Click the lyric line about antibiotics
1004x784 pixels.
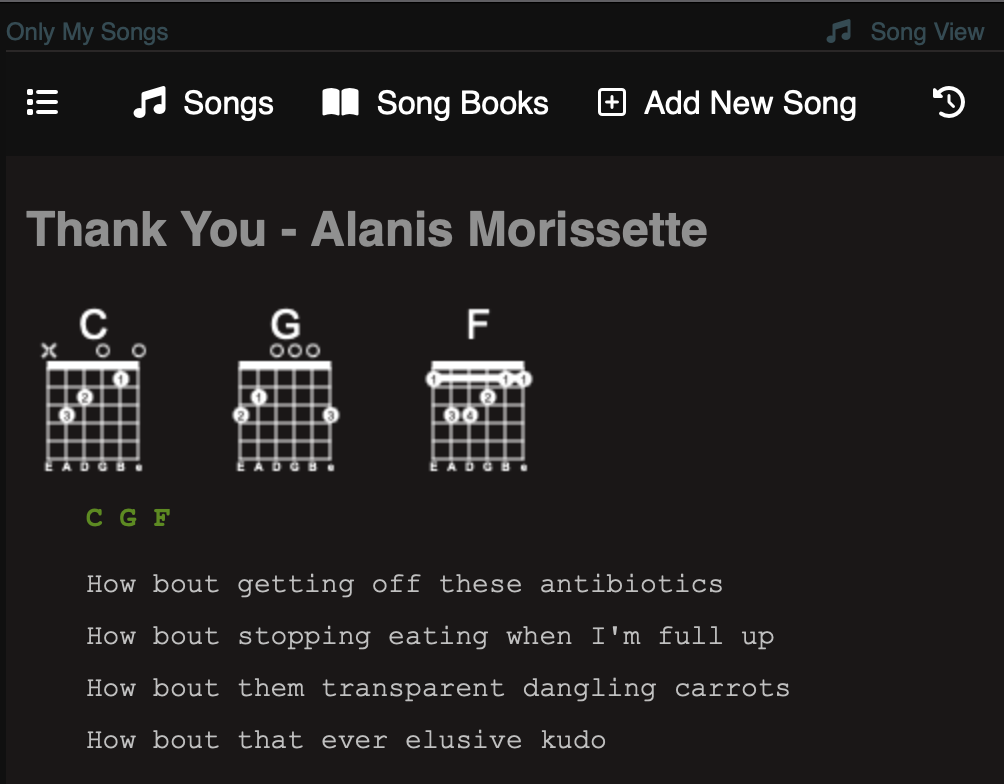pos(404,584)
